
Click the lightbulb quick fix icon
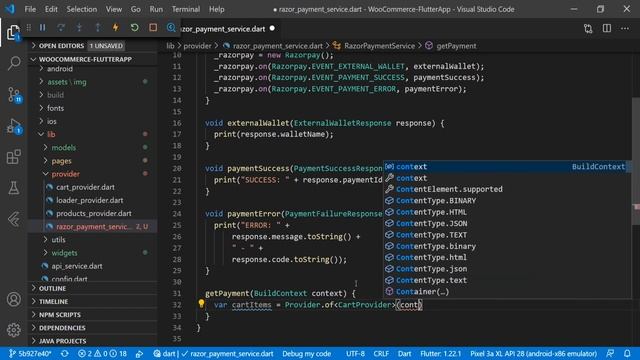pyautogui.click(x=201, y=303)
